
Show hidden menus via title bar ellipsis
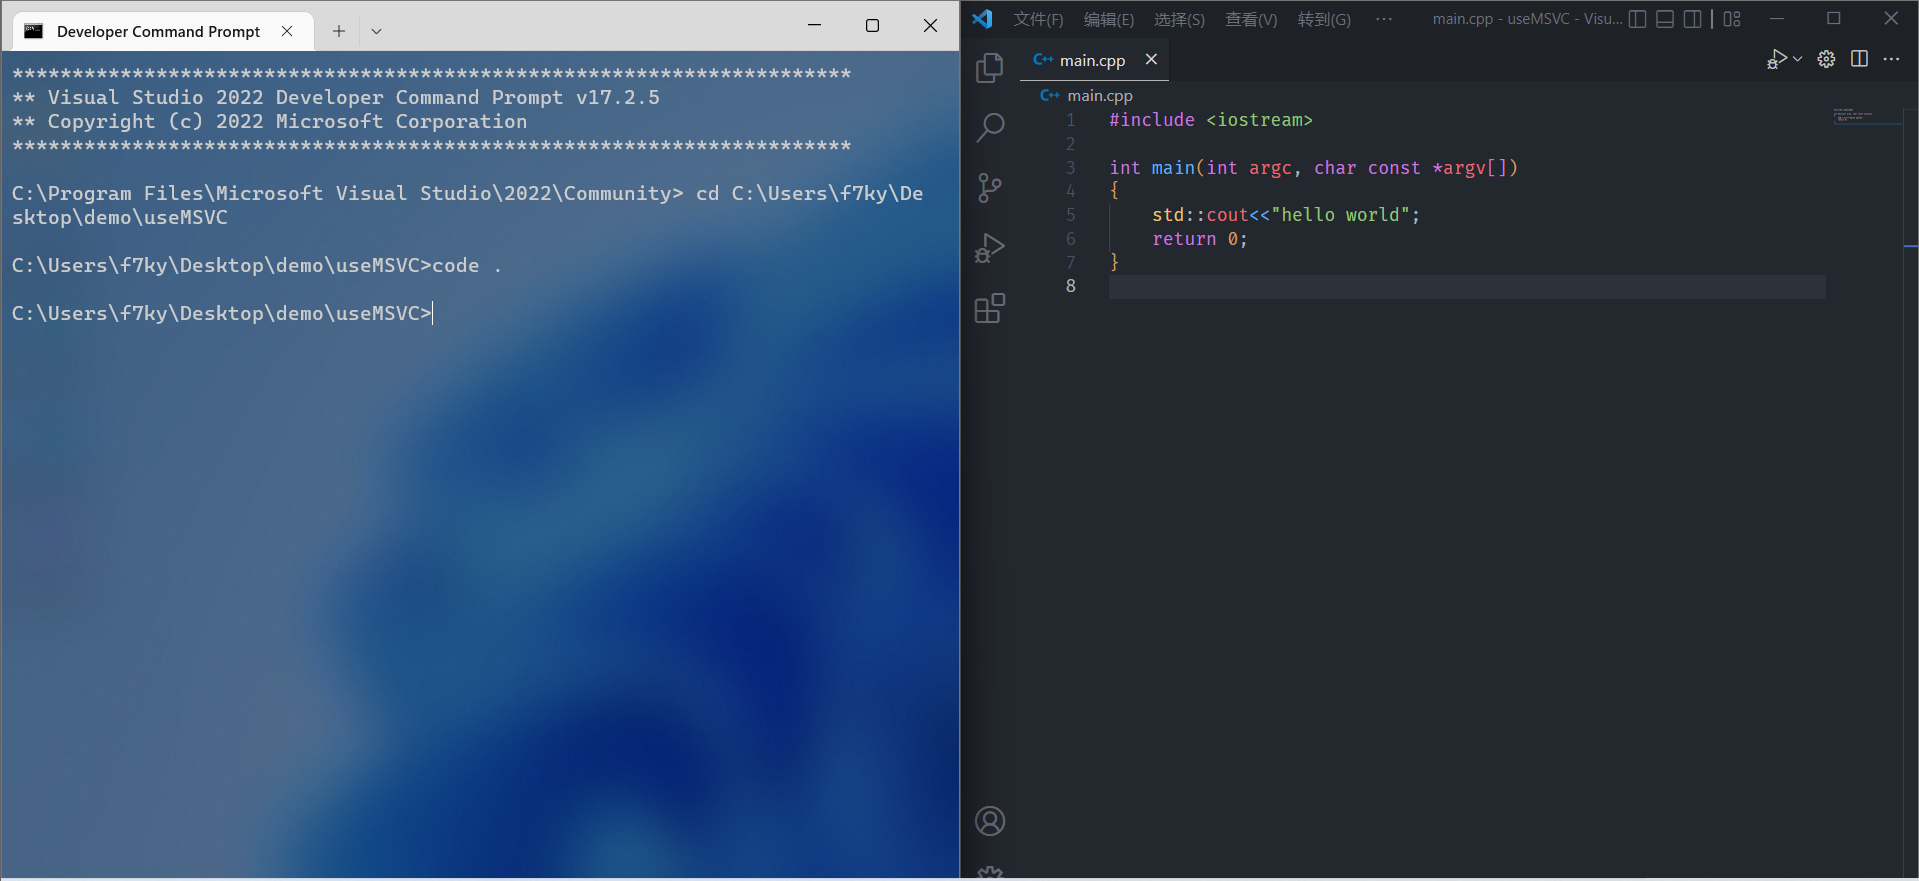coord(1384,19)
